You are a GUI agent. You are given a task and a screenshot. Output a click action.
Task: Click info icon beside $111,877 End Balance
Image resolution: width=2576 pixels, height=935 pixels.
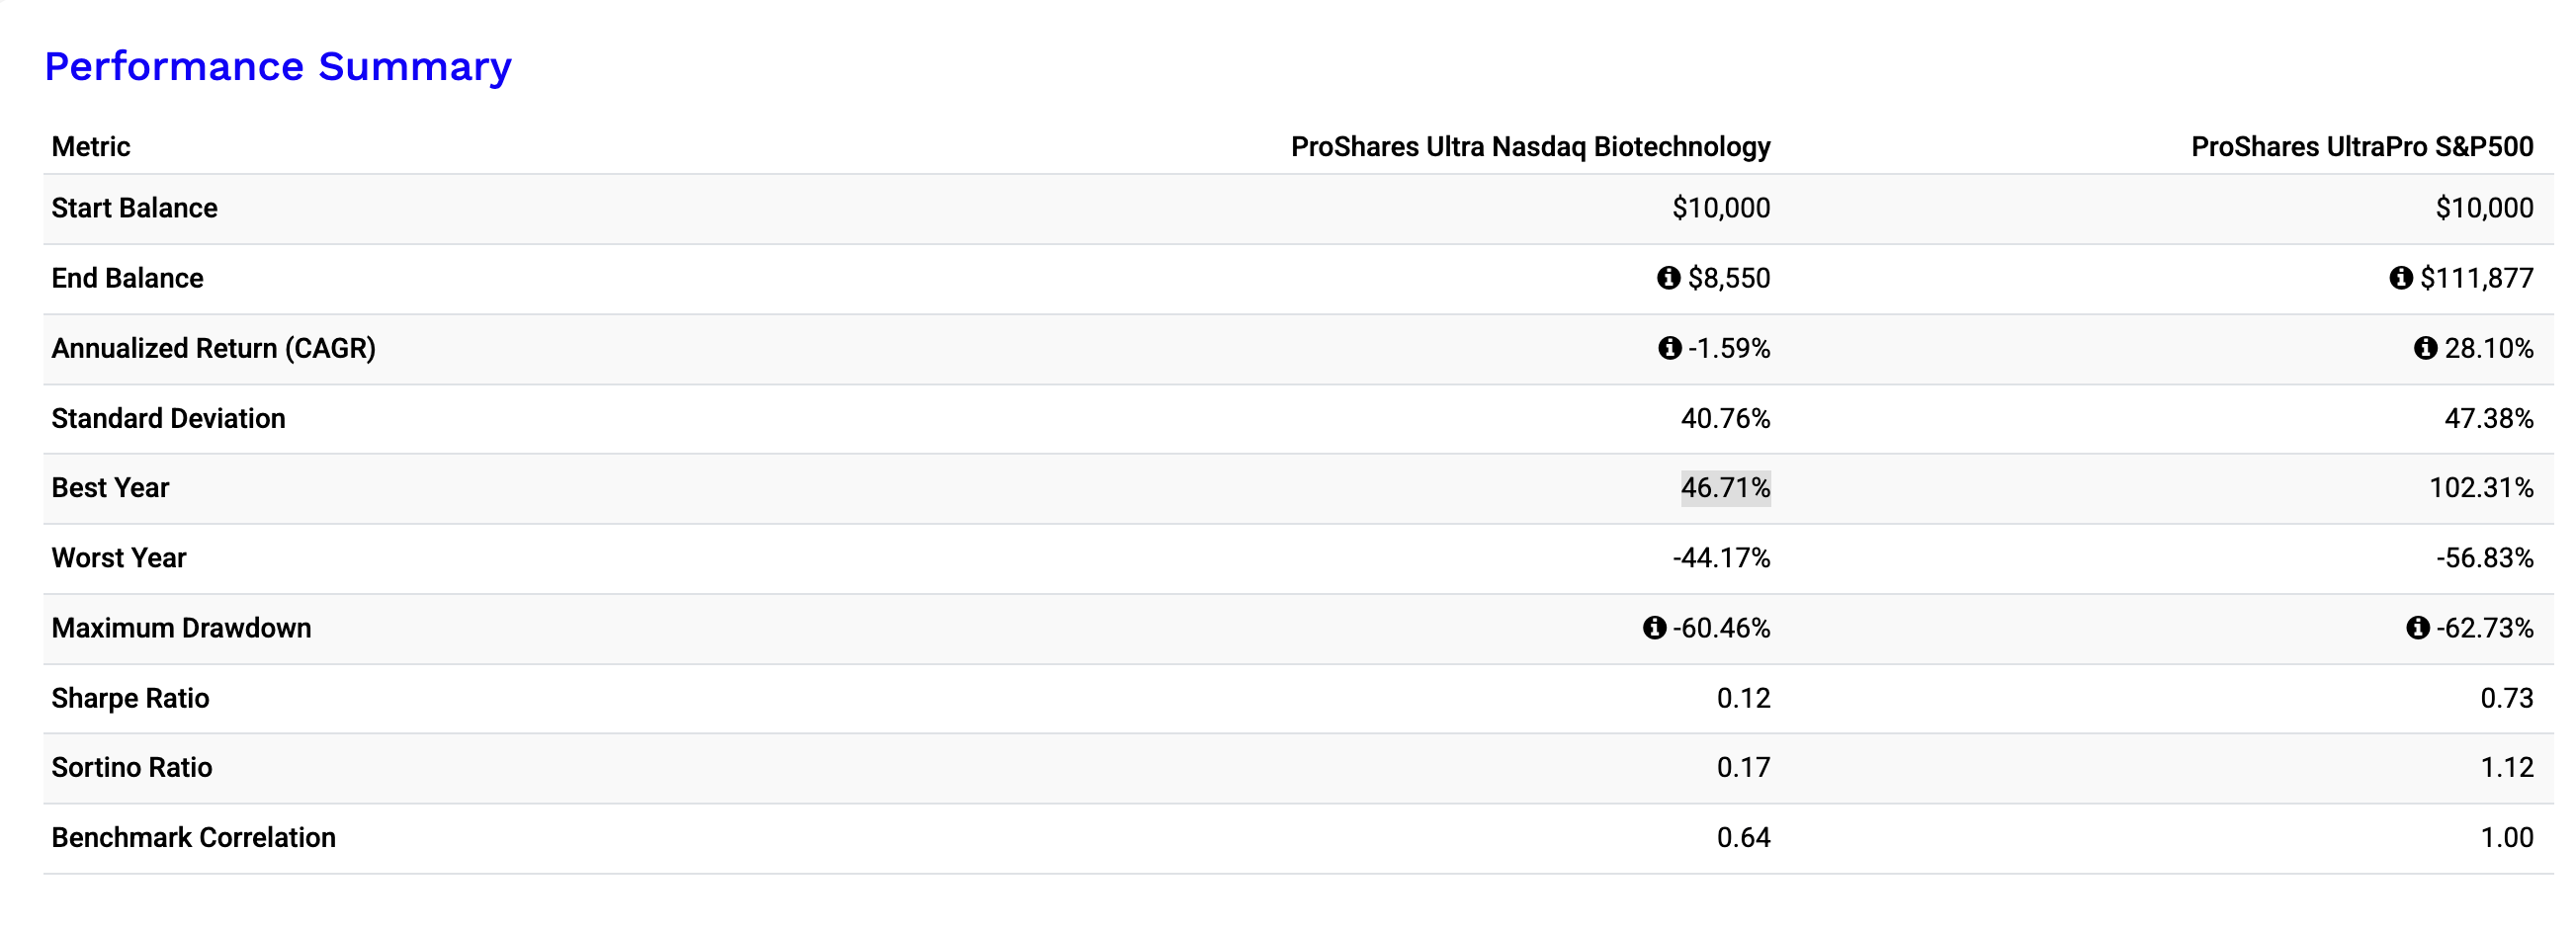tap(2401, 278)
